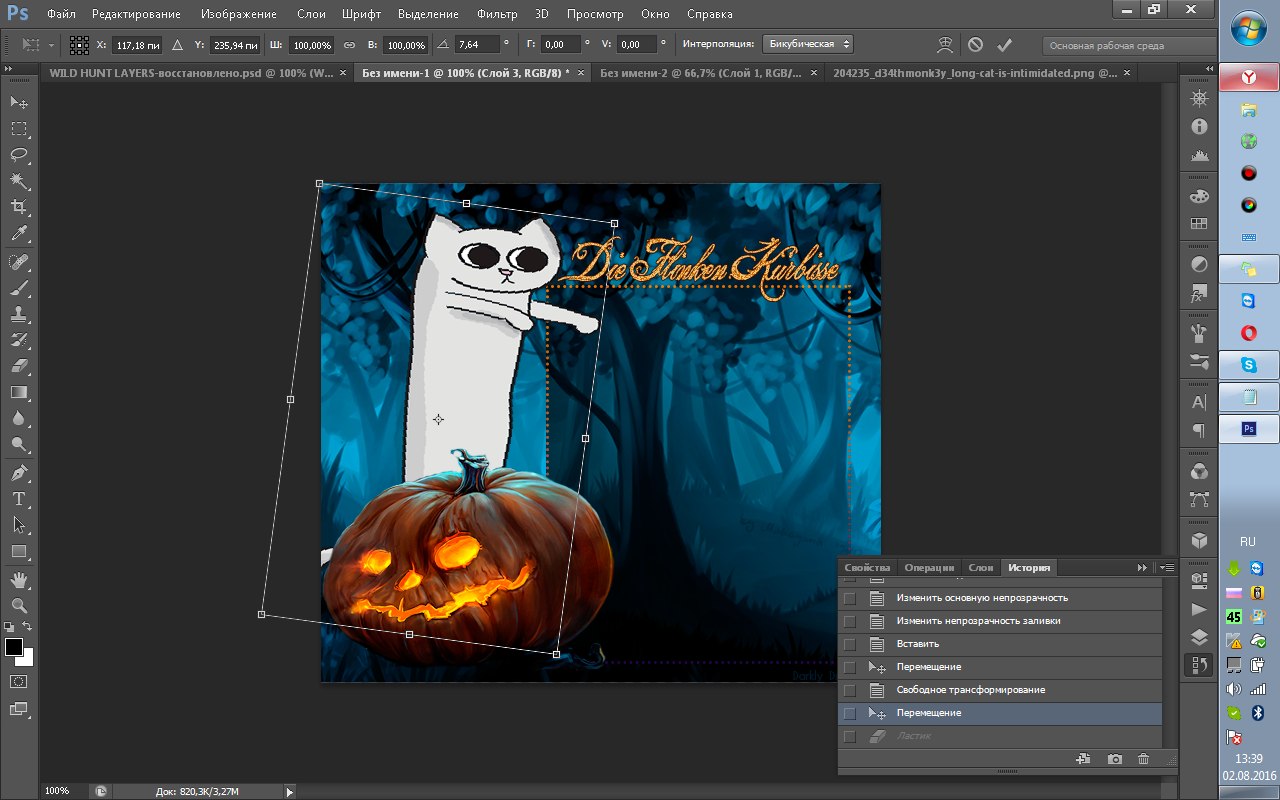
Task: Switch to the Слои panel tab
Action: pos(981,567)
